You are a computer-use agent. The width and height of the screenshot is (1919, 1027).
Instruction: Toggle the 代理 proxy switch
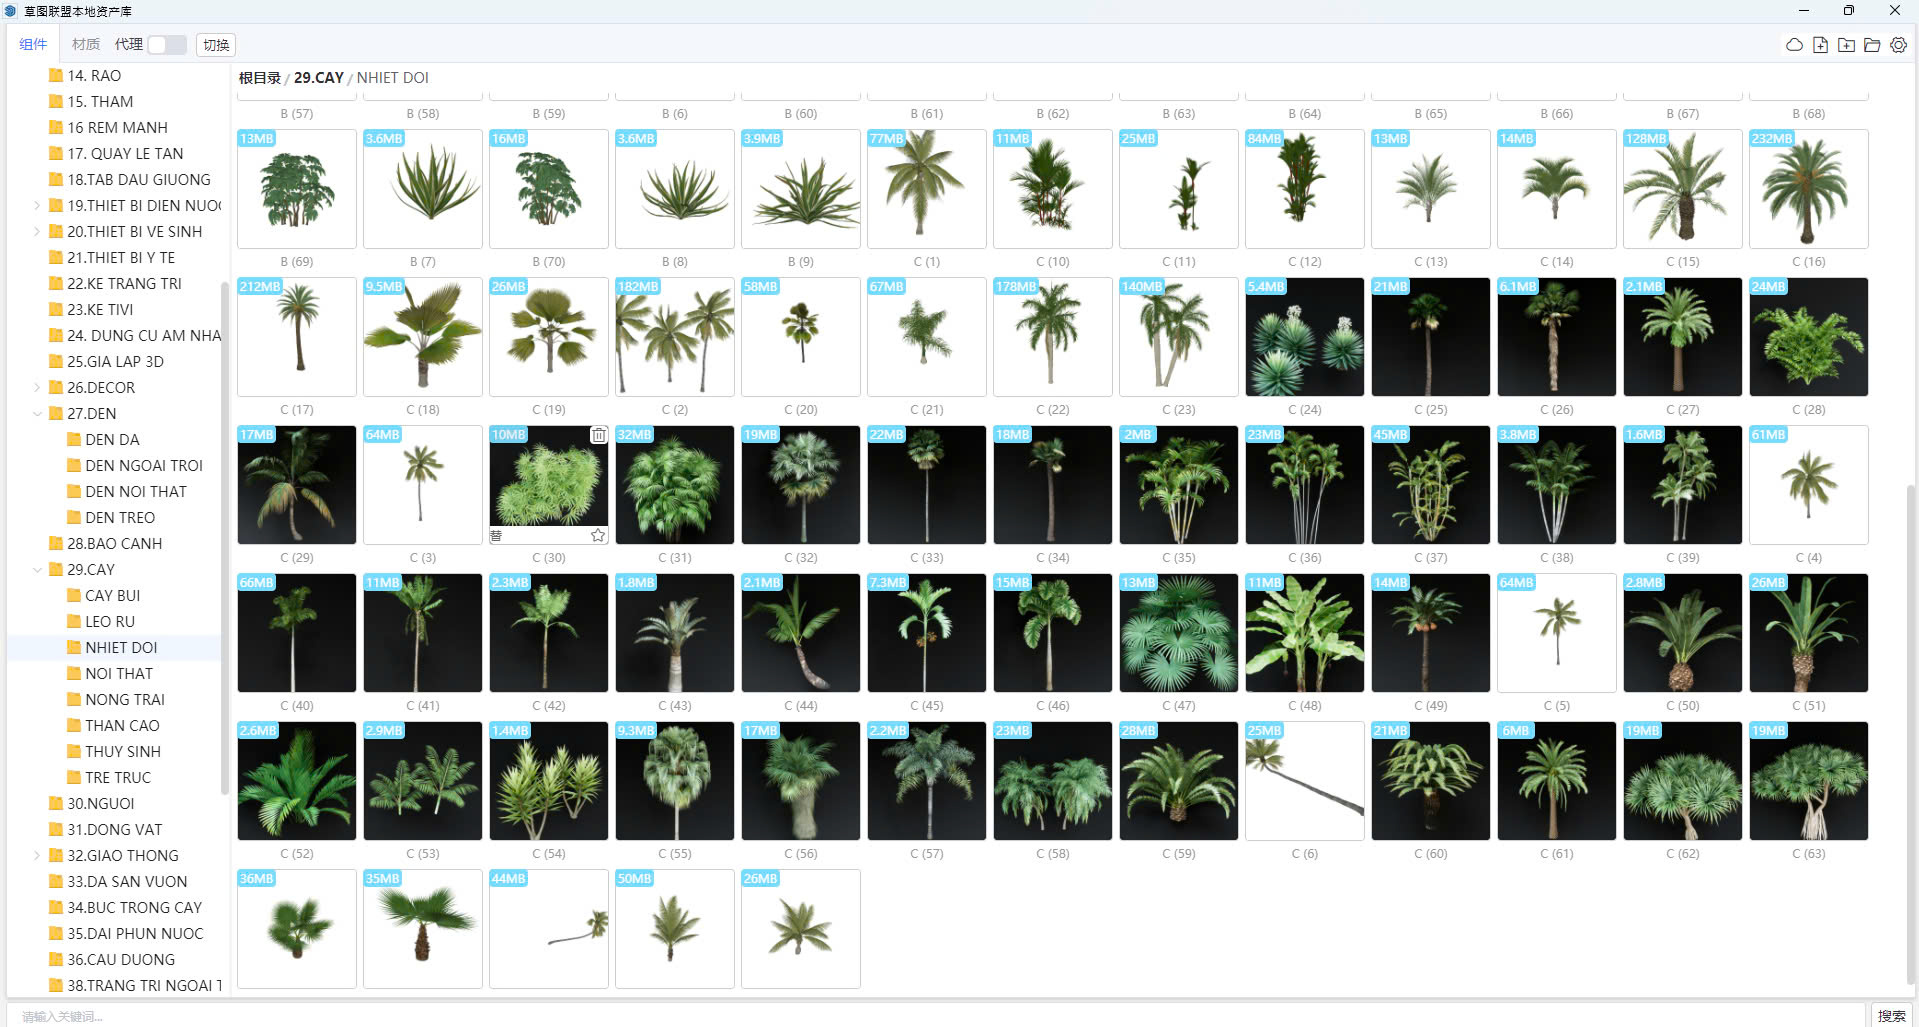[x=167, y=45]
